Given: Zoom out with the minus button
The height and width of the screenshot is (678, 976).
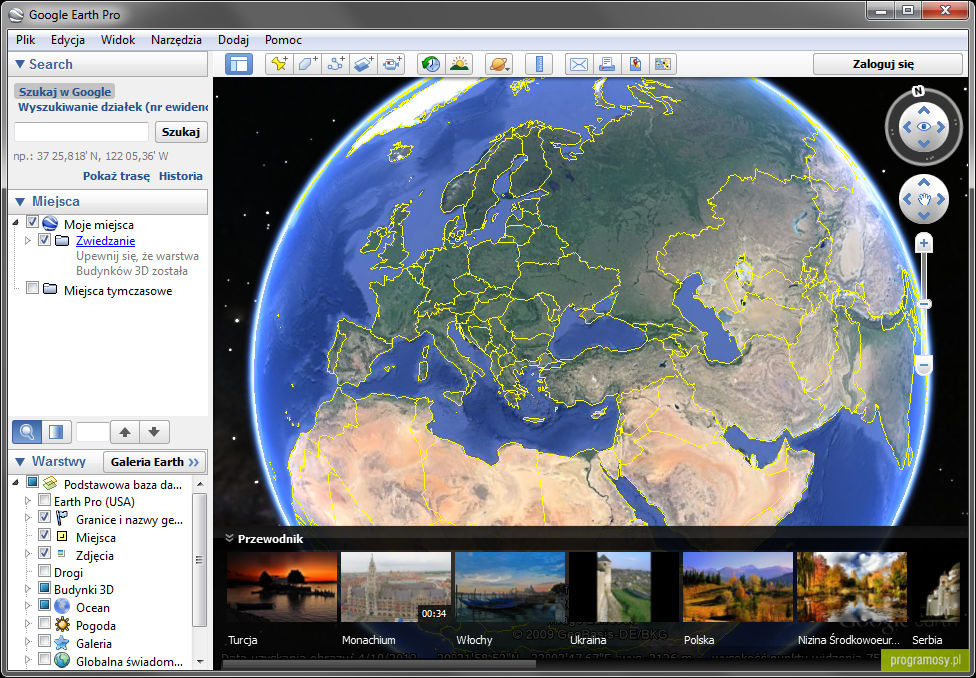Looking at the screenshot, I should click(x=924, y=365).
